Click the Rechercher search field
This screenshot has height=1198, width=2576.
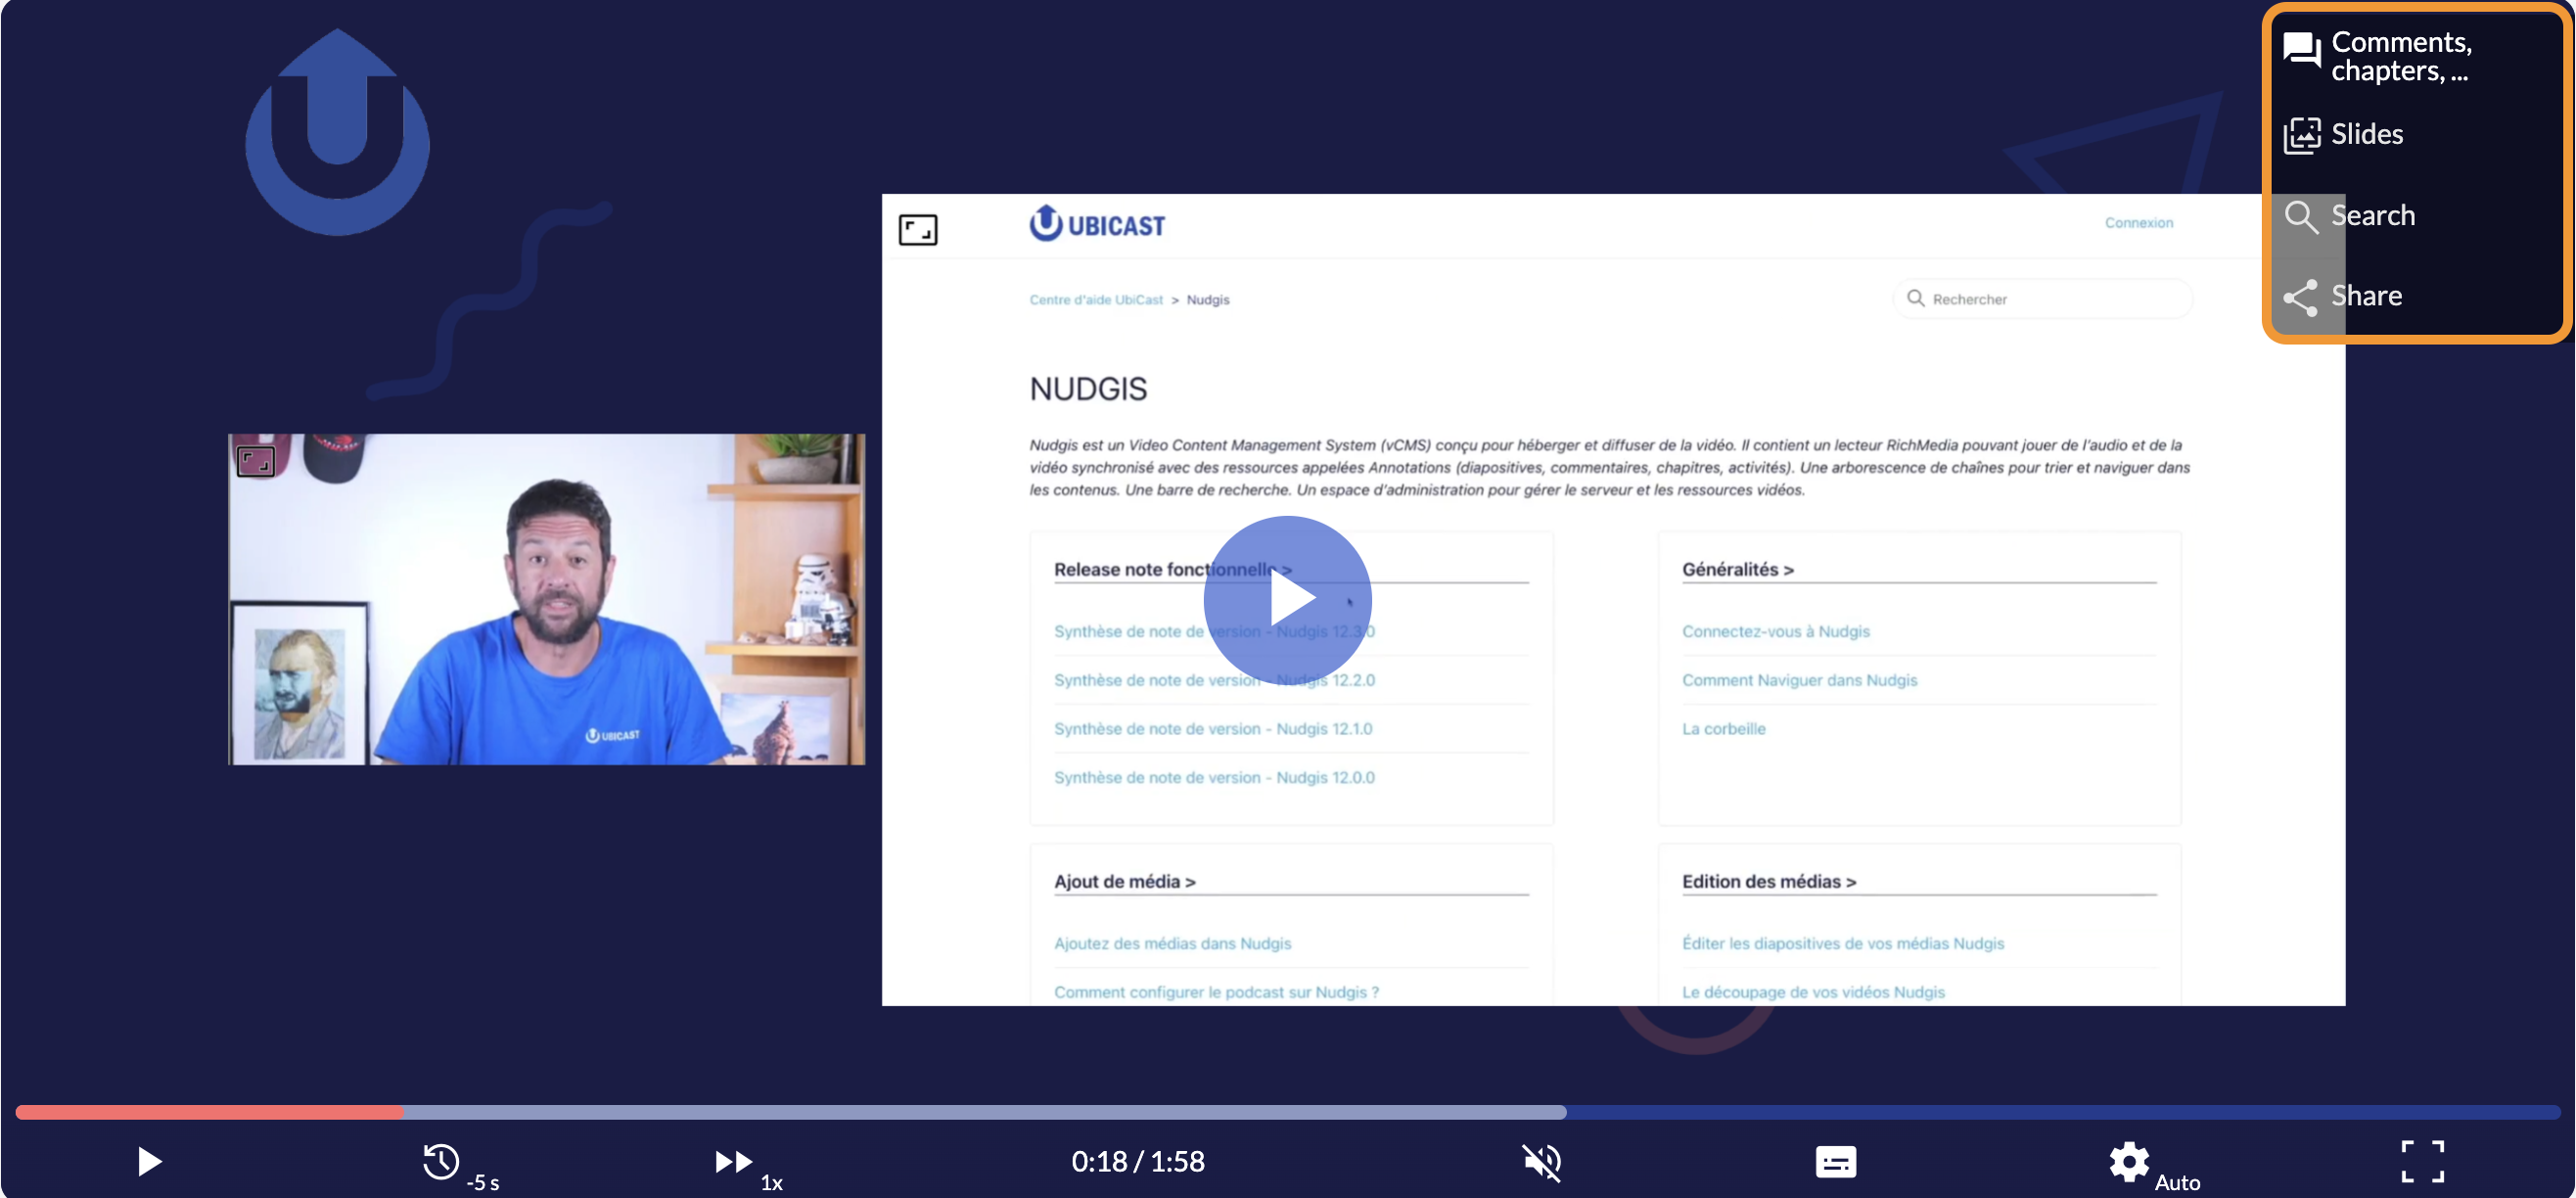(x=2042, y=299)
